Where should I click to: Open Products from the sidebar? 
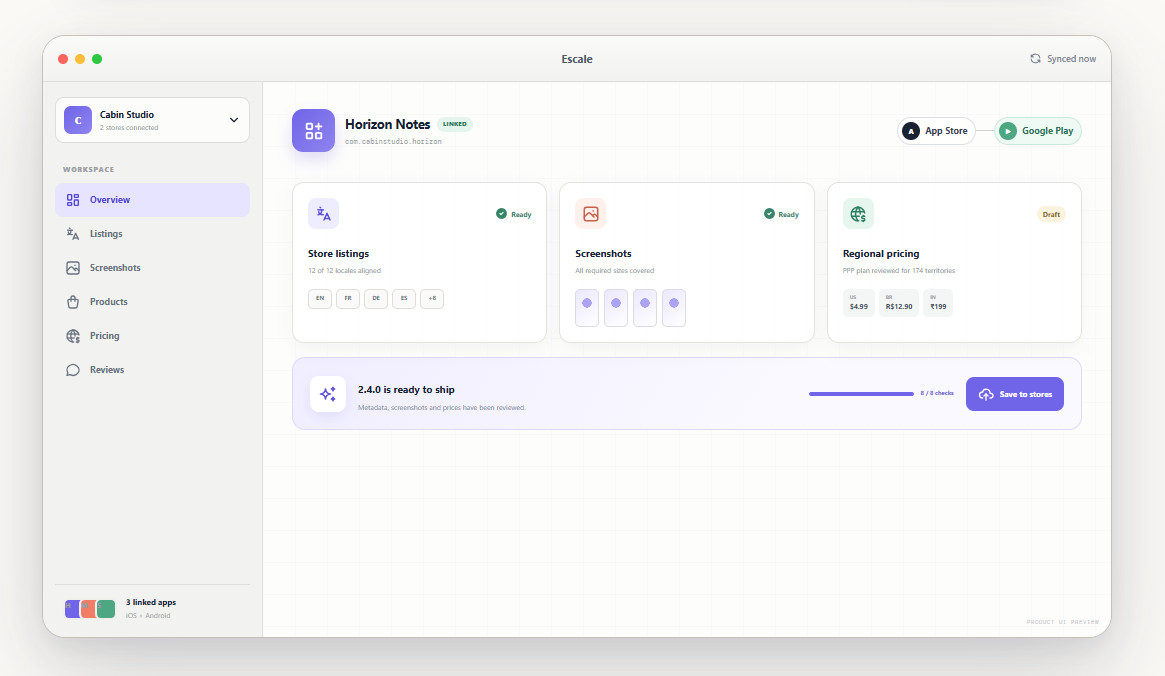(x=152, y=302)
